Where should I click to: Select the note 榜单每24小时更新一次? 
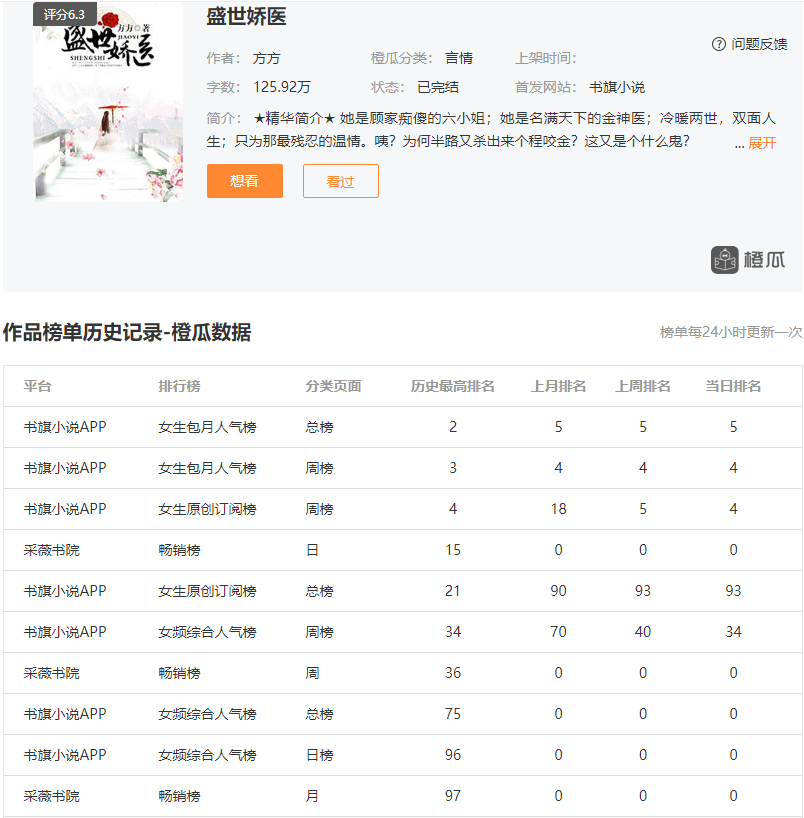click(x=731, y=332)
